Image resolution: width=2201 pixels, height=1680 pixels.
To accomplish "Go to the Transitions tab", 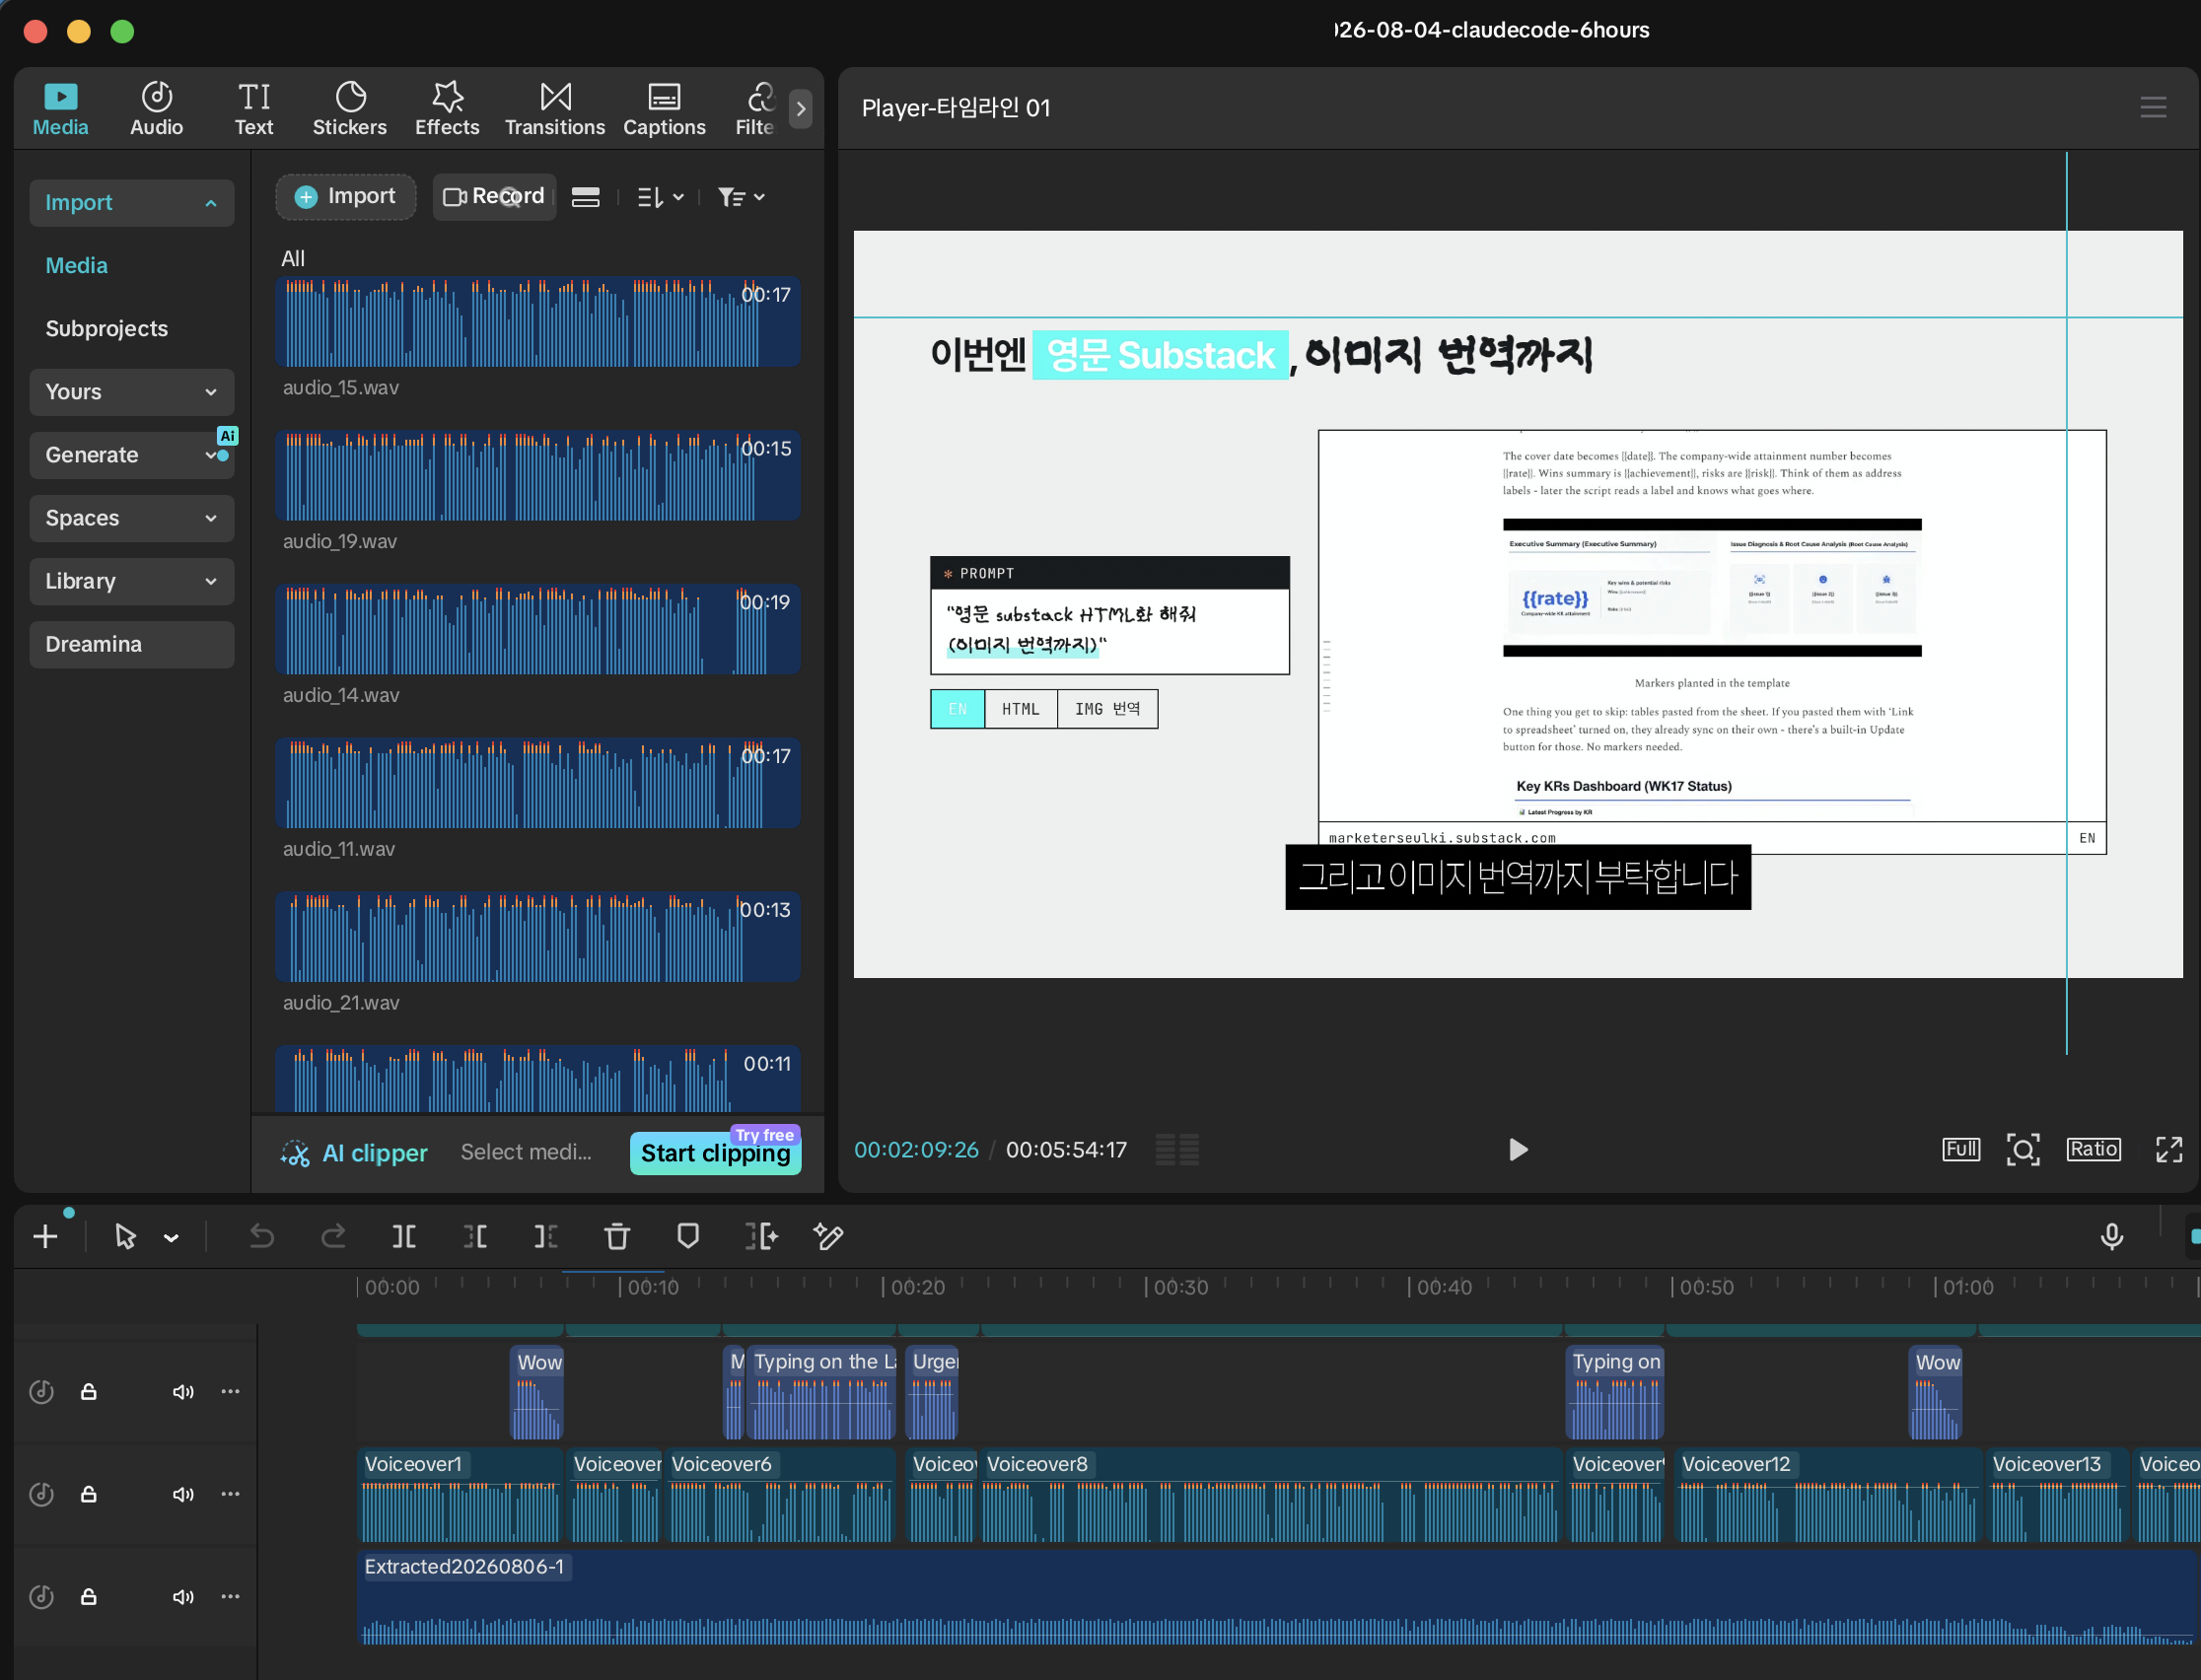I will point(555,108).
